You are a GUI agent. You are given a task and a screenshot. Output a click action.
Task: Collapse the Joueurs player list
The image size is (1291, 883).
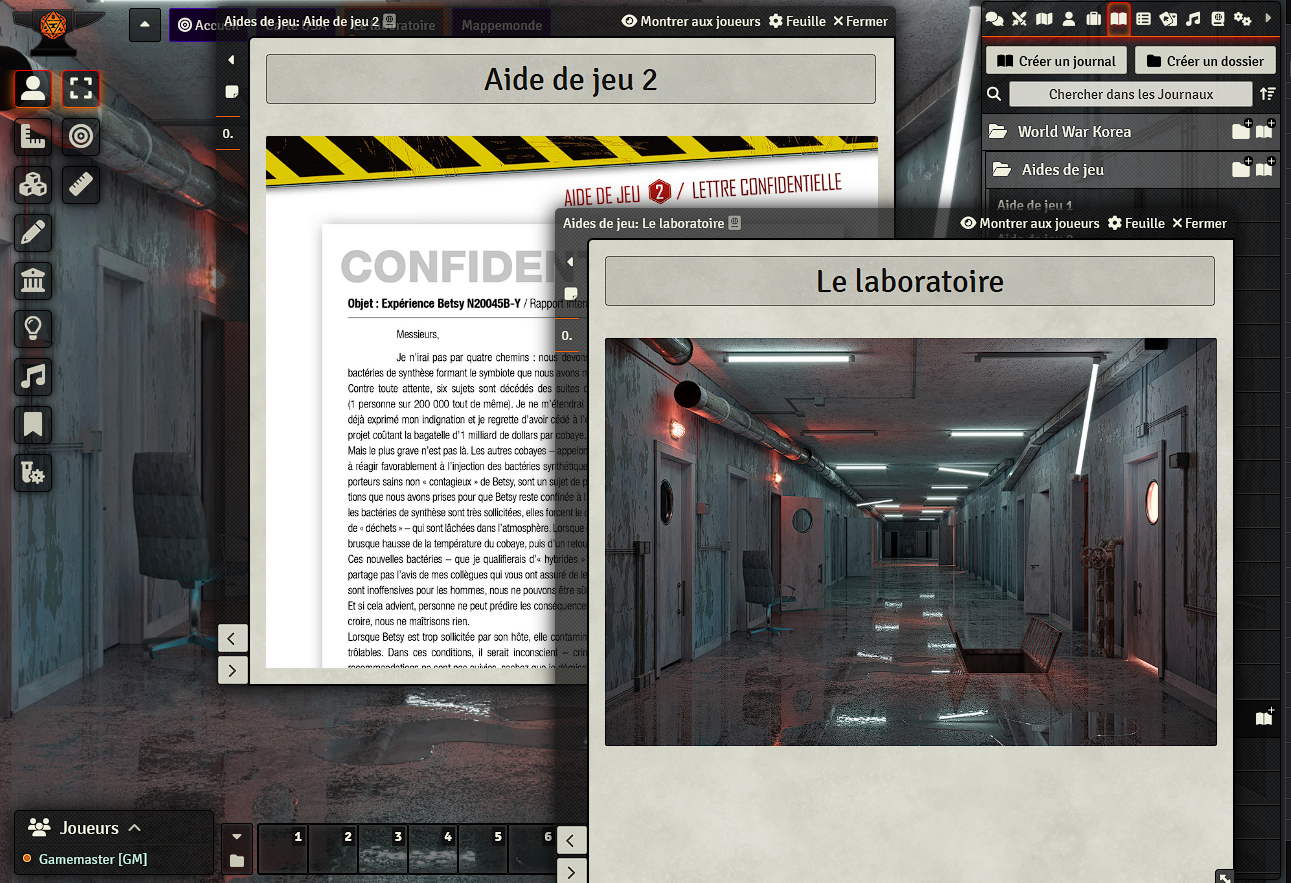[x=135, y=828]
